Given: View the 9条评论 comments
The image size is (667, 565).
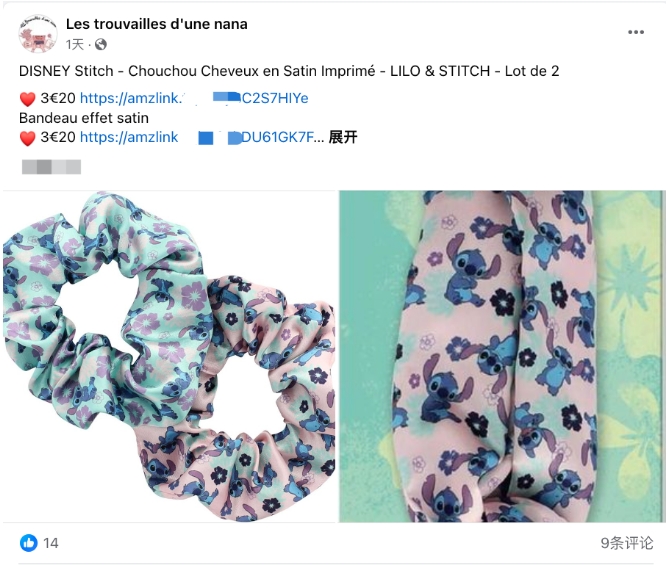Looking at the screenshot, I should click(626, 543).
